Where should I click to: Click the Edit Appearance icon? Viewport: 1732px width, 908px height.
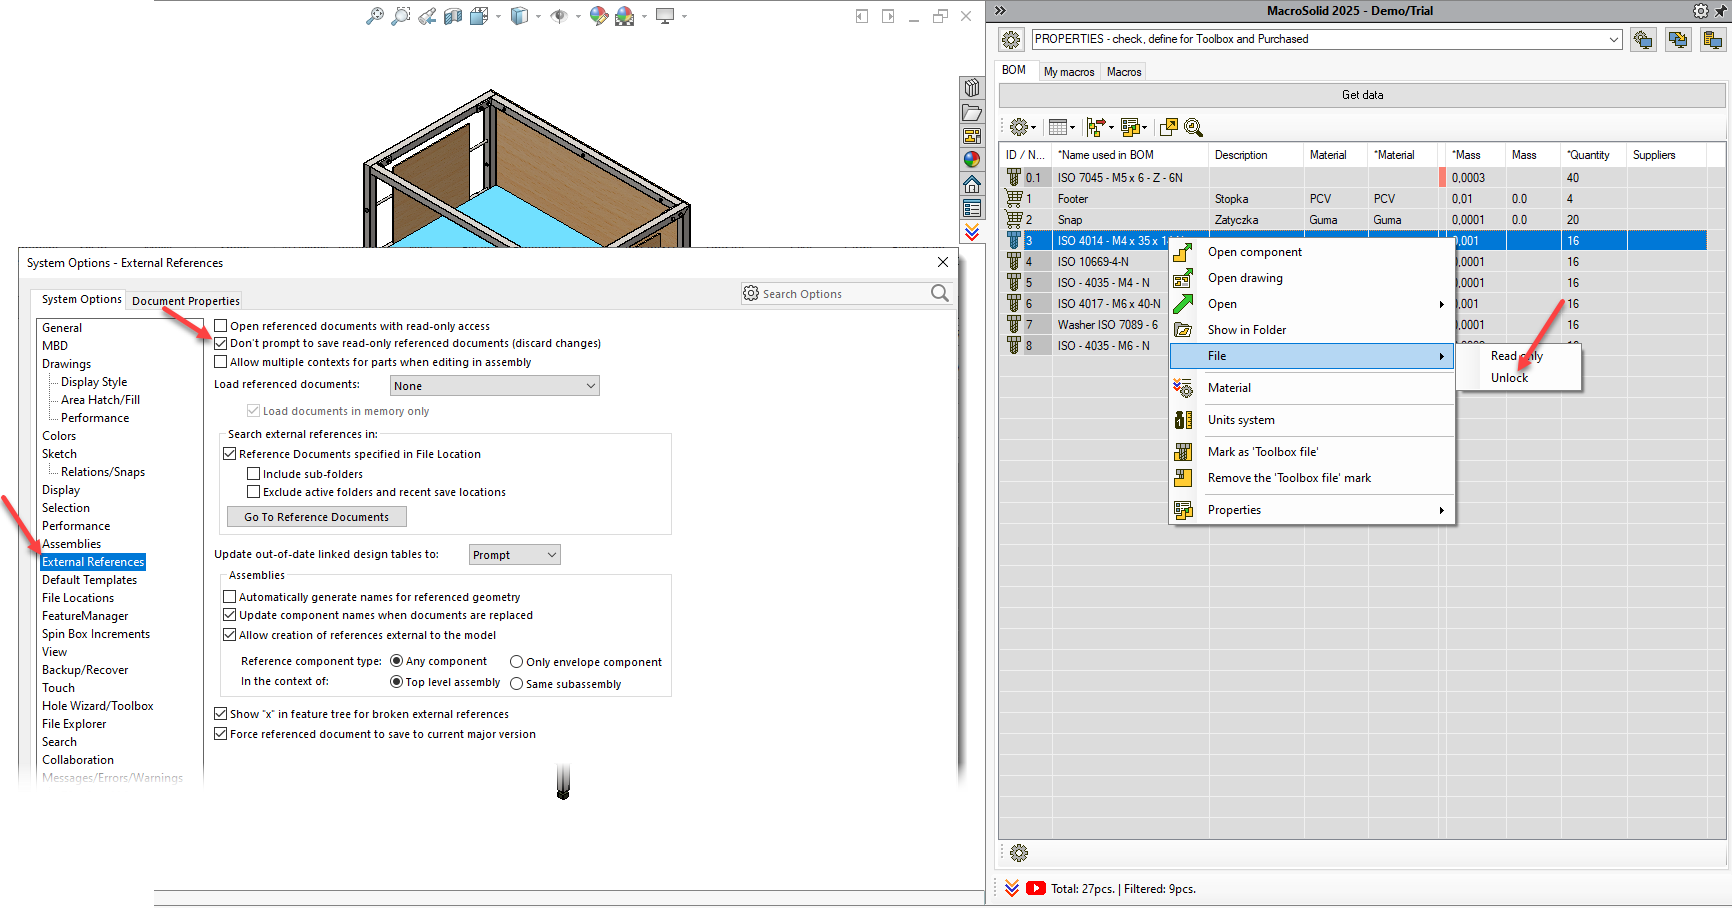coord(599,16)
